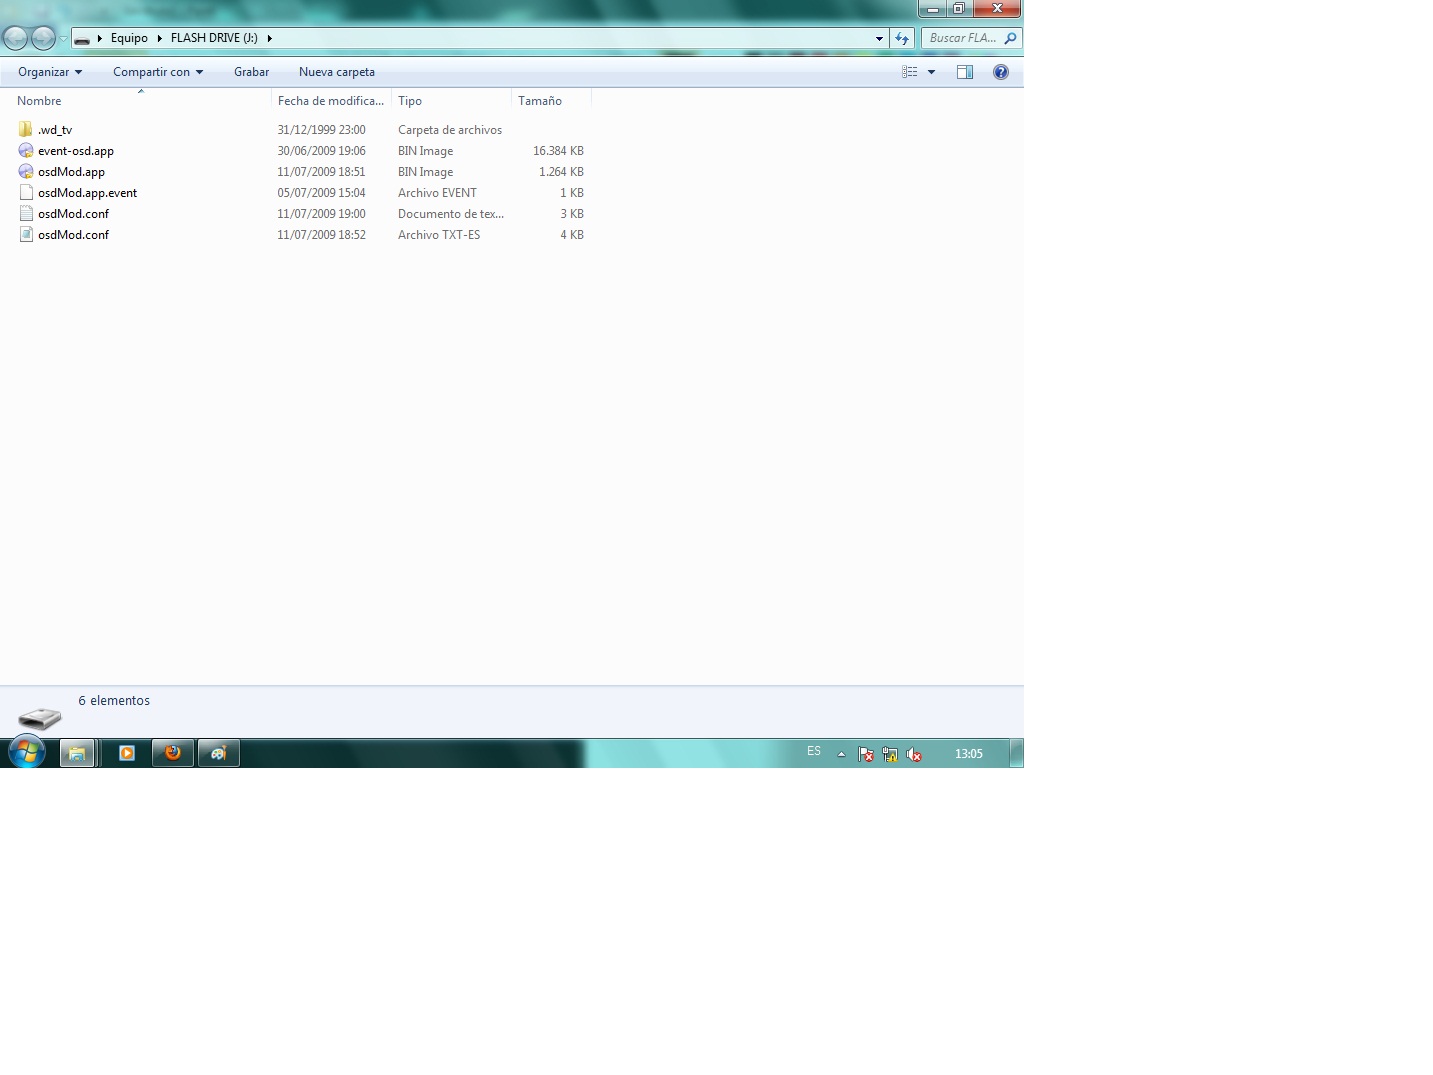Refresh the FLASH DRIVE folder view
The image size is (1433, 1075).
click(x=902, y=39)
